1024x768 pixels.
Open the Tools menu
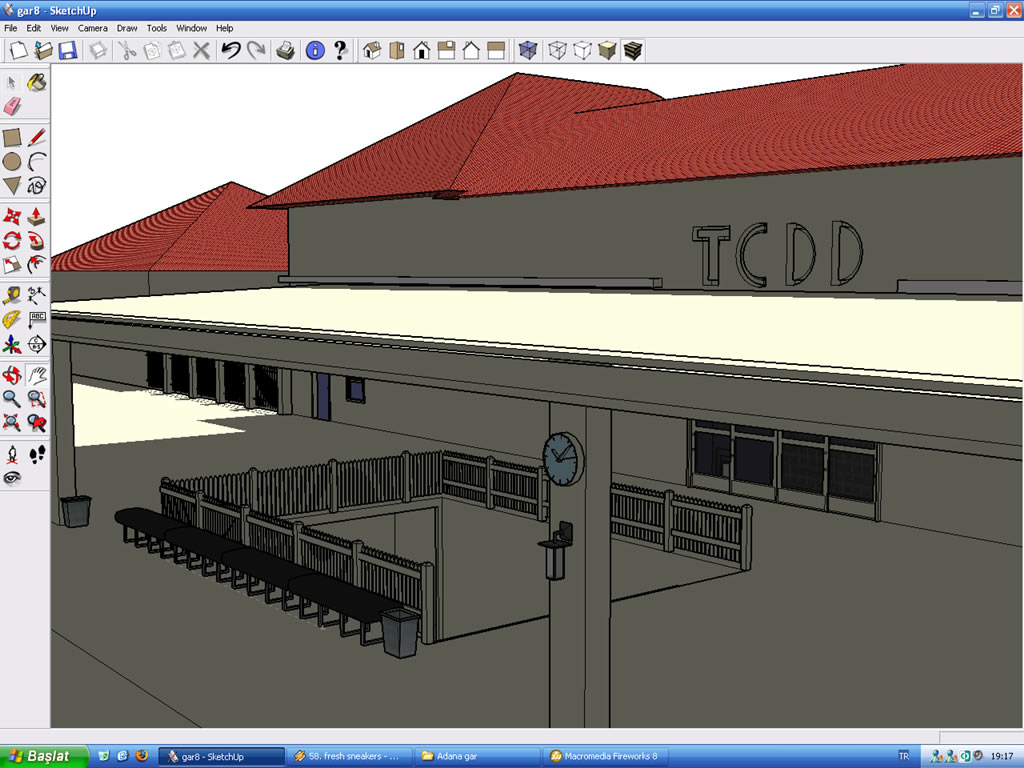point(157,28)
